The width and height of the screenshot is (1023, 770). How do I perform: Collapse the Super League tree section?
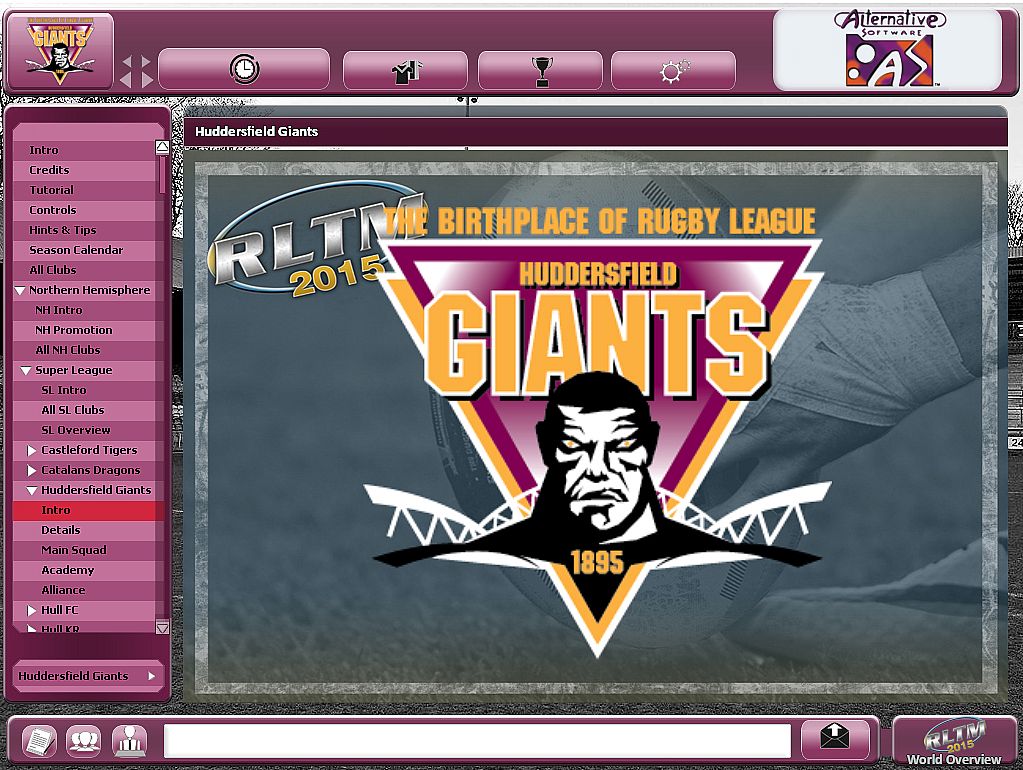click(x=26, y=371)
